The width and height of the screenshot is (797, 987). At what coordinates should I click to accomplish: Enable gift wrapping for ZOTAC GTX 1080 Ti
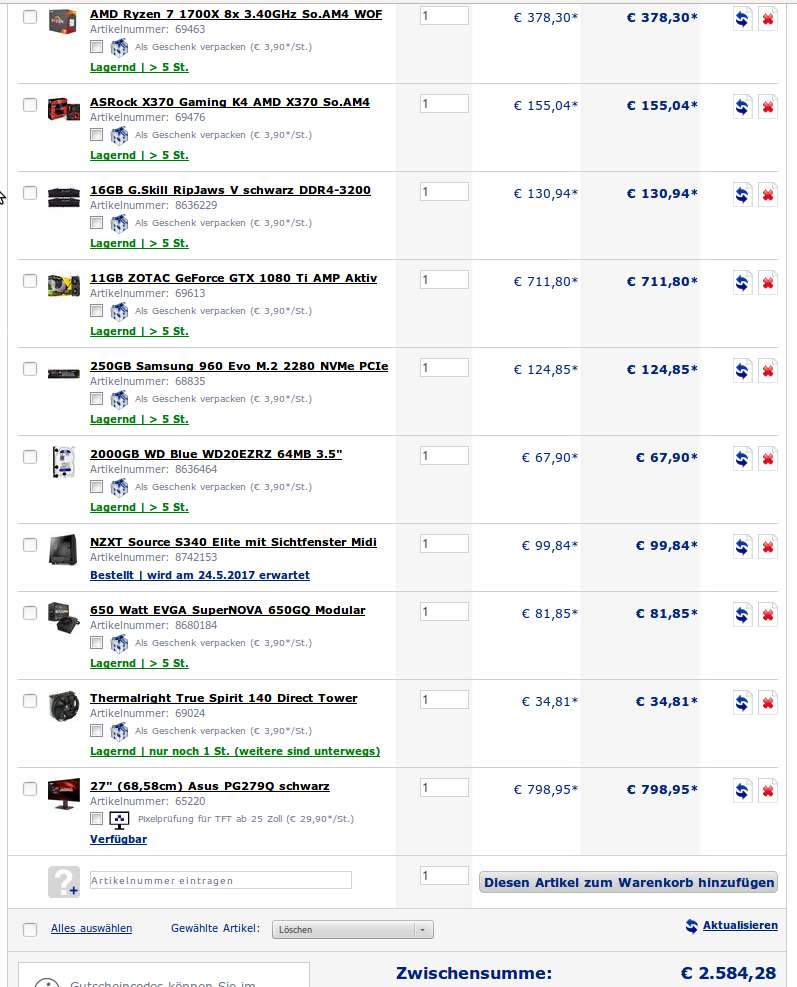[x=96, y=310]
